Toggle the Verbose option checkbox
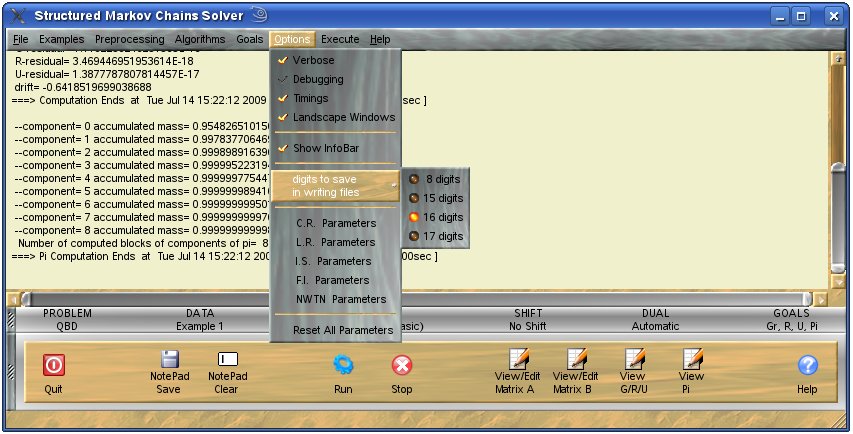Screen dimensions: 853x434 283,61
